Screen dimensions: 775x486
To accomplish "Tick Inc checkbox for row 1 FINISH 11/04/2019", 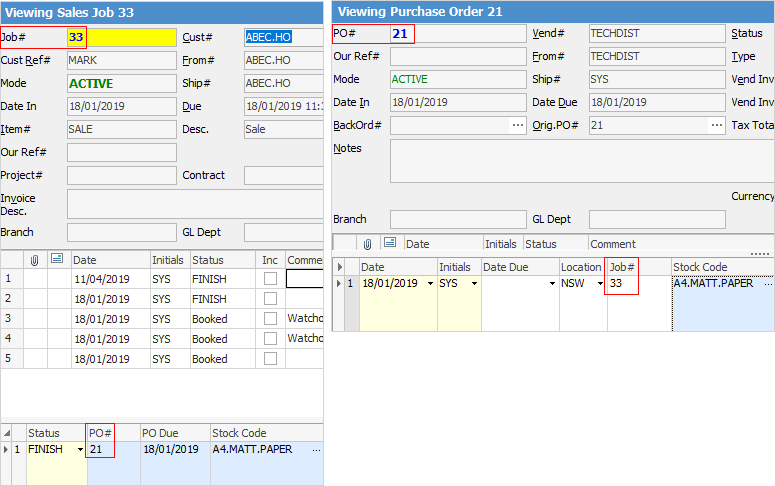I will (270, 279).
